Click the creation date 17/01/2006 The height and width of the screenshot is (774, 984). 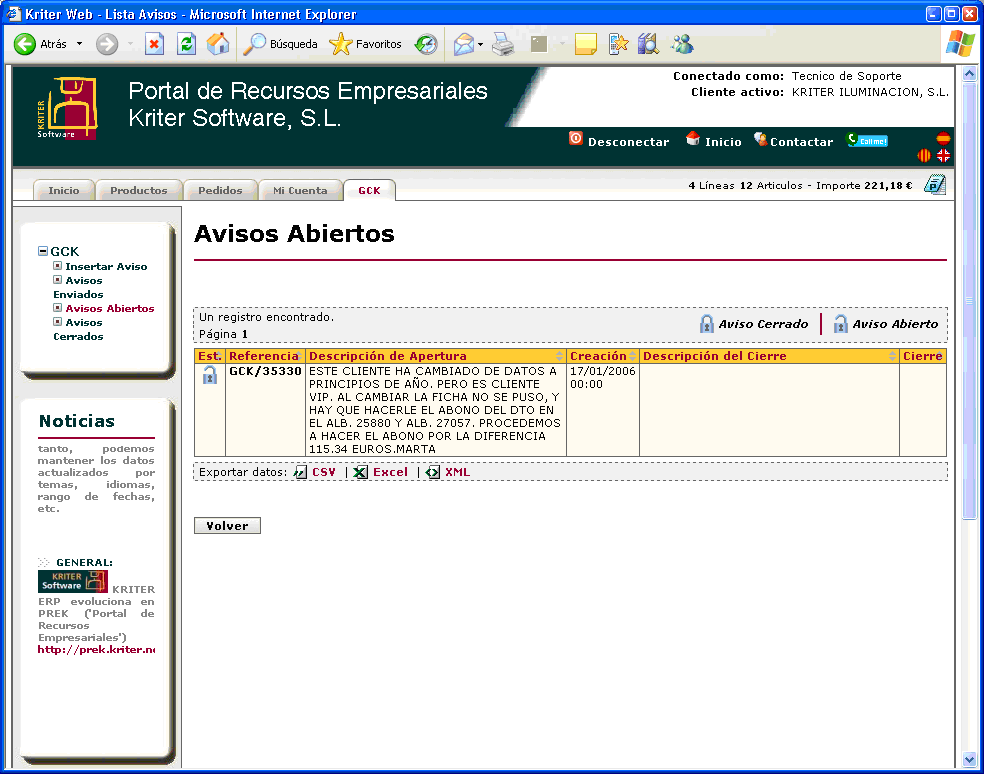[602, 371]
